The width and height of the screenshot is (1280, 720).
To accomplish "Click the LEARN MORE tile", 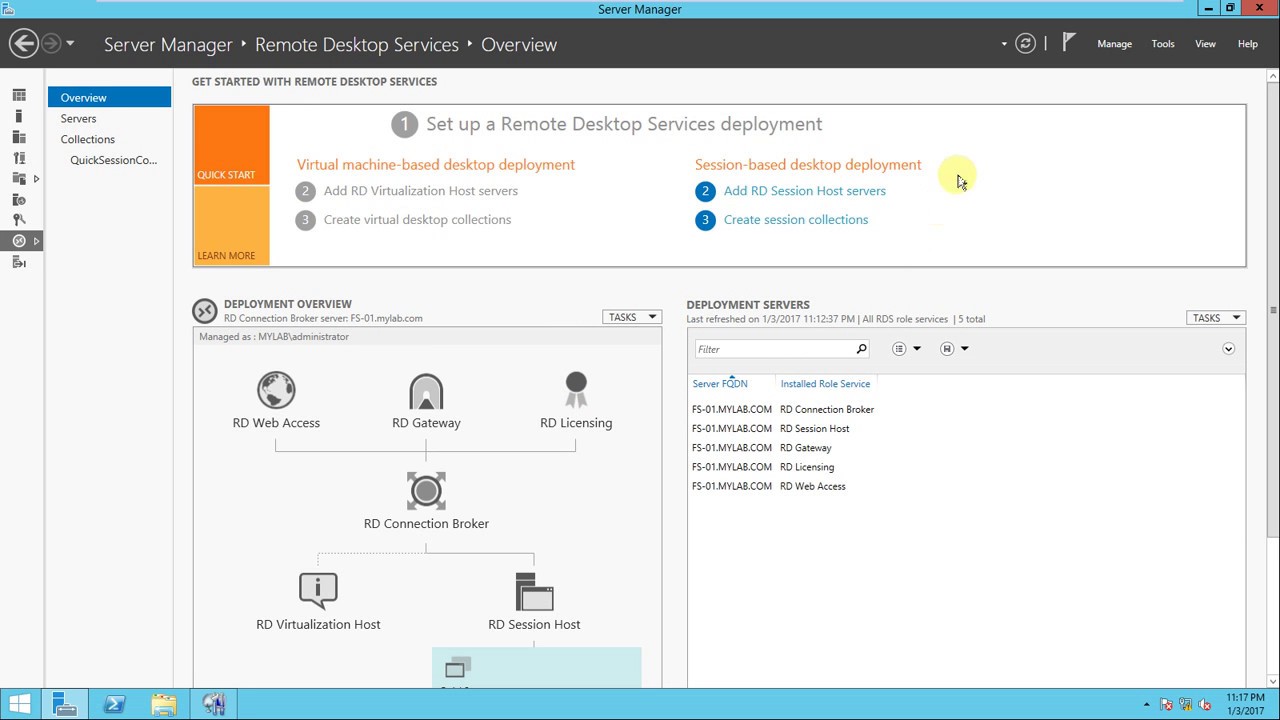I will click(231, 225).
